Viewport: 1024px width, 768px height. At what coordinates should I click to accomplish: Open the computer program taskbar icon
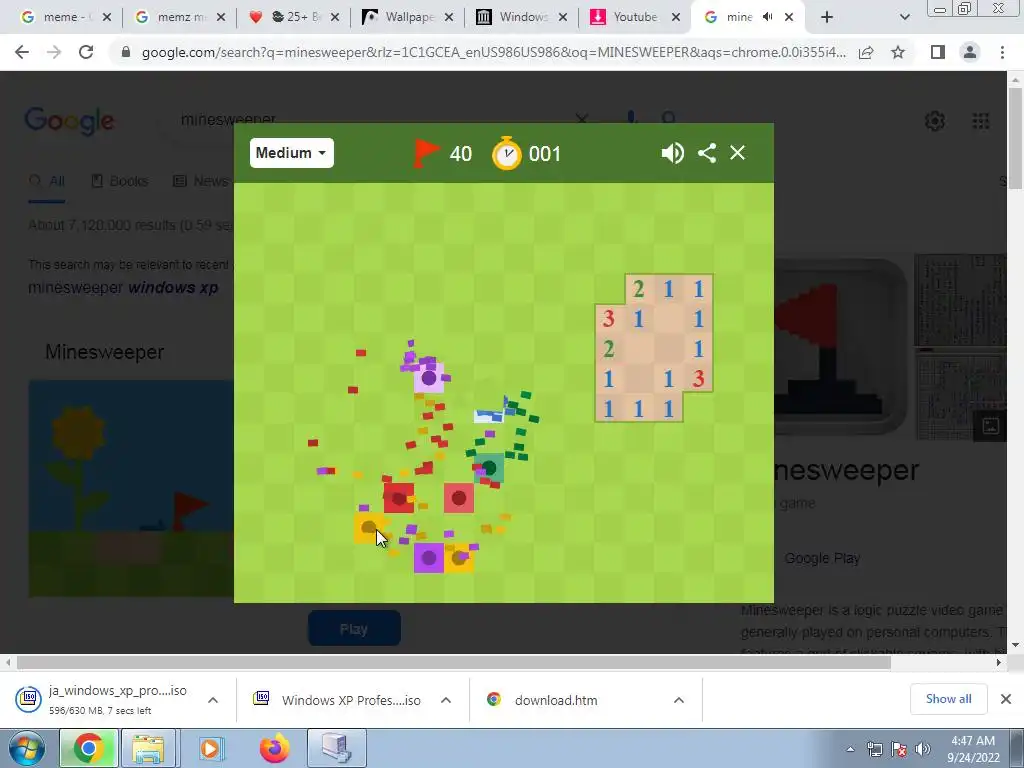click(337, 748)
